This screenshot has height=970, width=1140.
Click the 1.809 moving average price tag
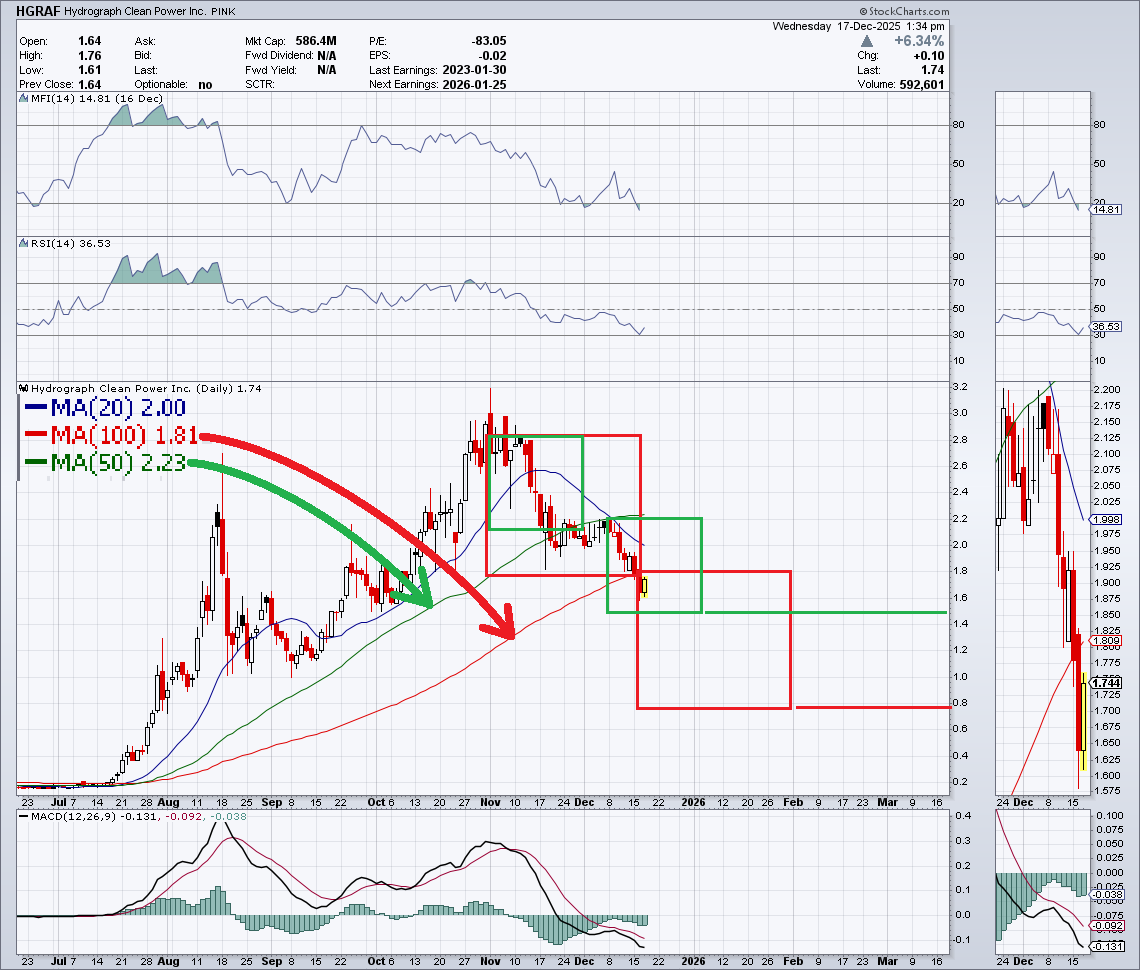pos(1107,641)
